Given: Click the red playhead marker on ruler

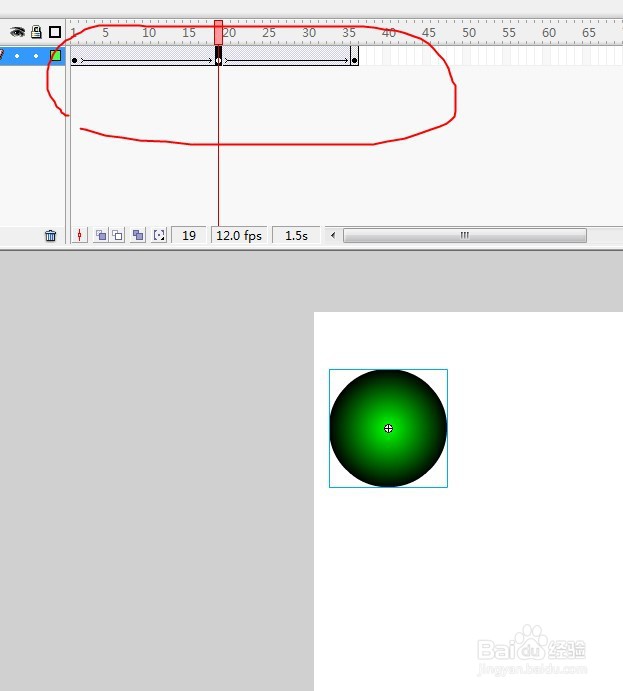Looking at the screenshot, I should [x=219, y=32].
